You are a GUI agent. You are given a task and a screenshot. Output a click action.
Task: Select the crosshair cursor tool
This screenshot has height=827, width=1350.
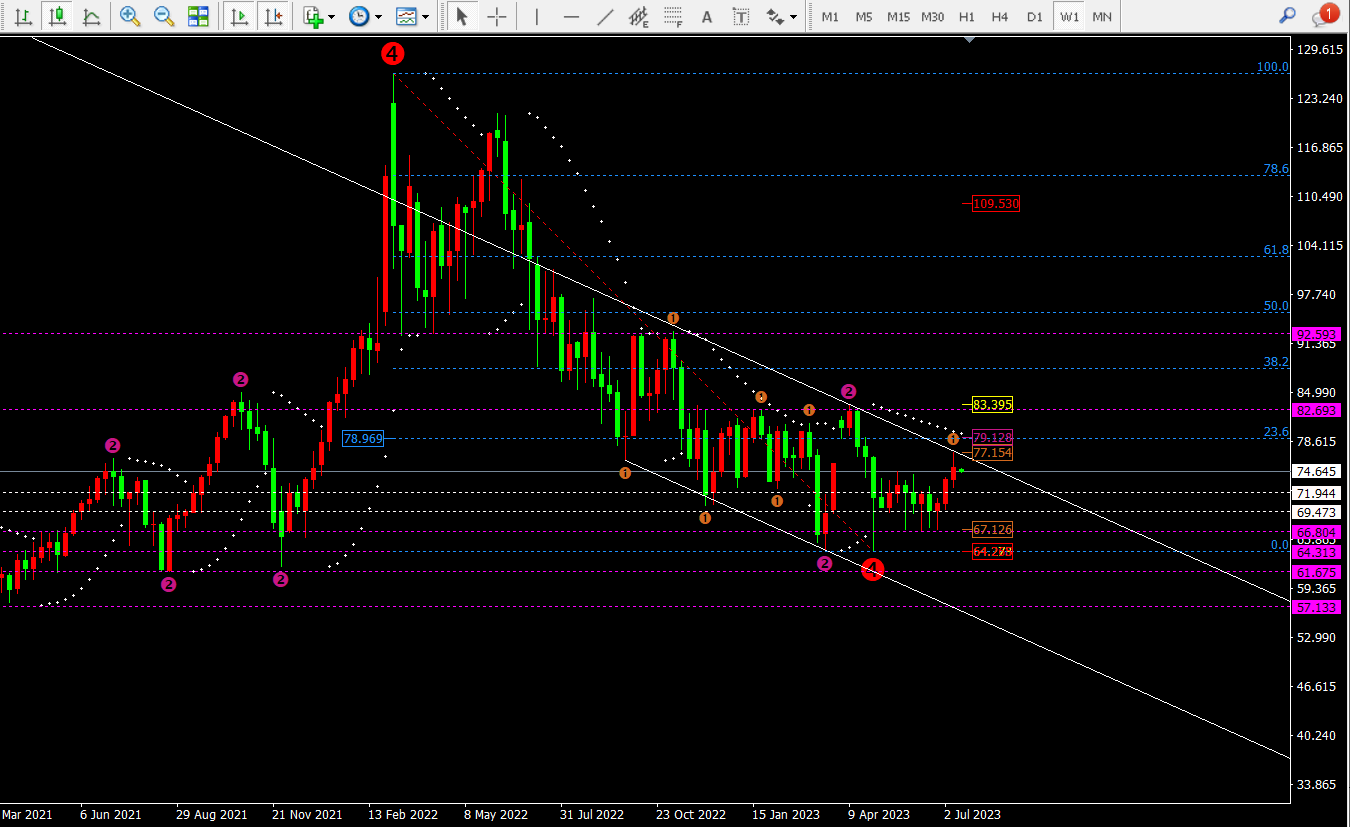click(496, 16)
